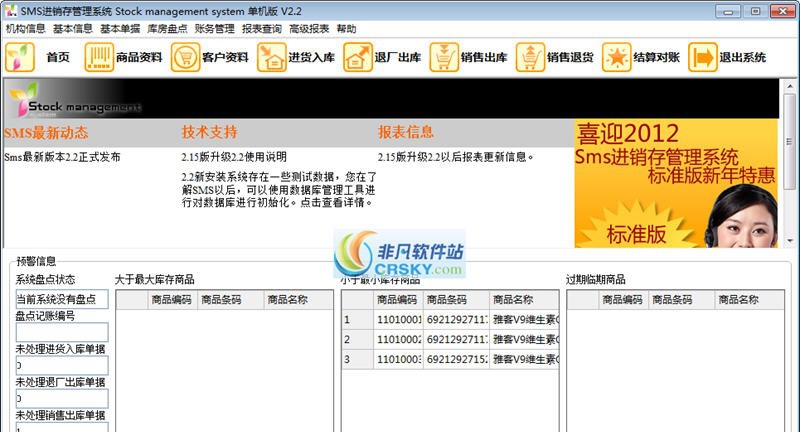
Task: Click the 未处理退厂出库单据 count field
Action: click(x=62, y=398)
